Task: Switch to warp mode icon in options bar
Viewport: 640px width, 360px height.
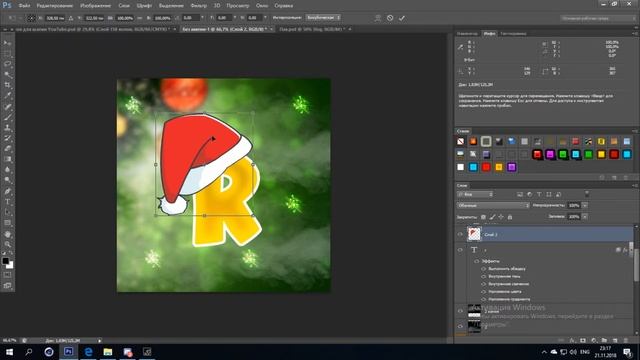Action: (378, 18)
